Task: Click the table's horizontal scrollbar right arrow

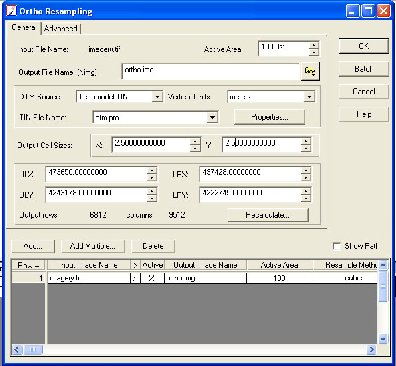Action: point(371,350)
